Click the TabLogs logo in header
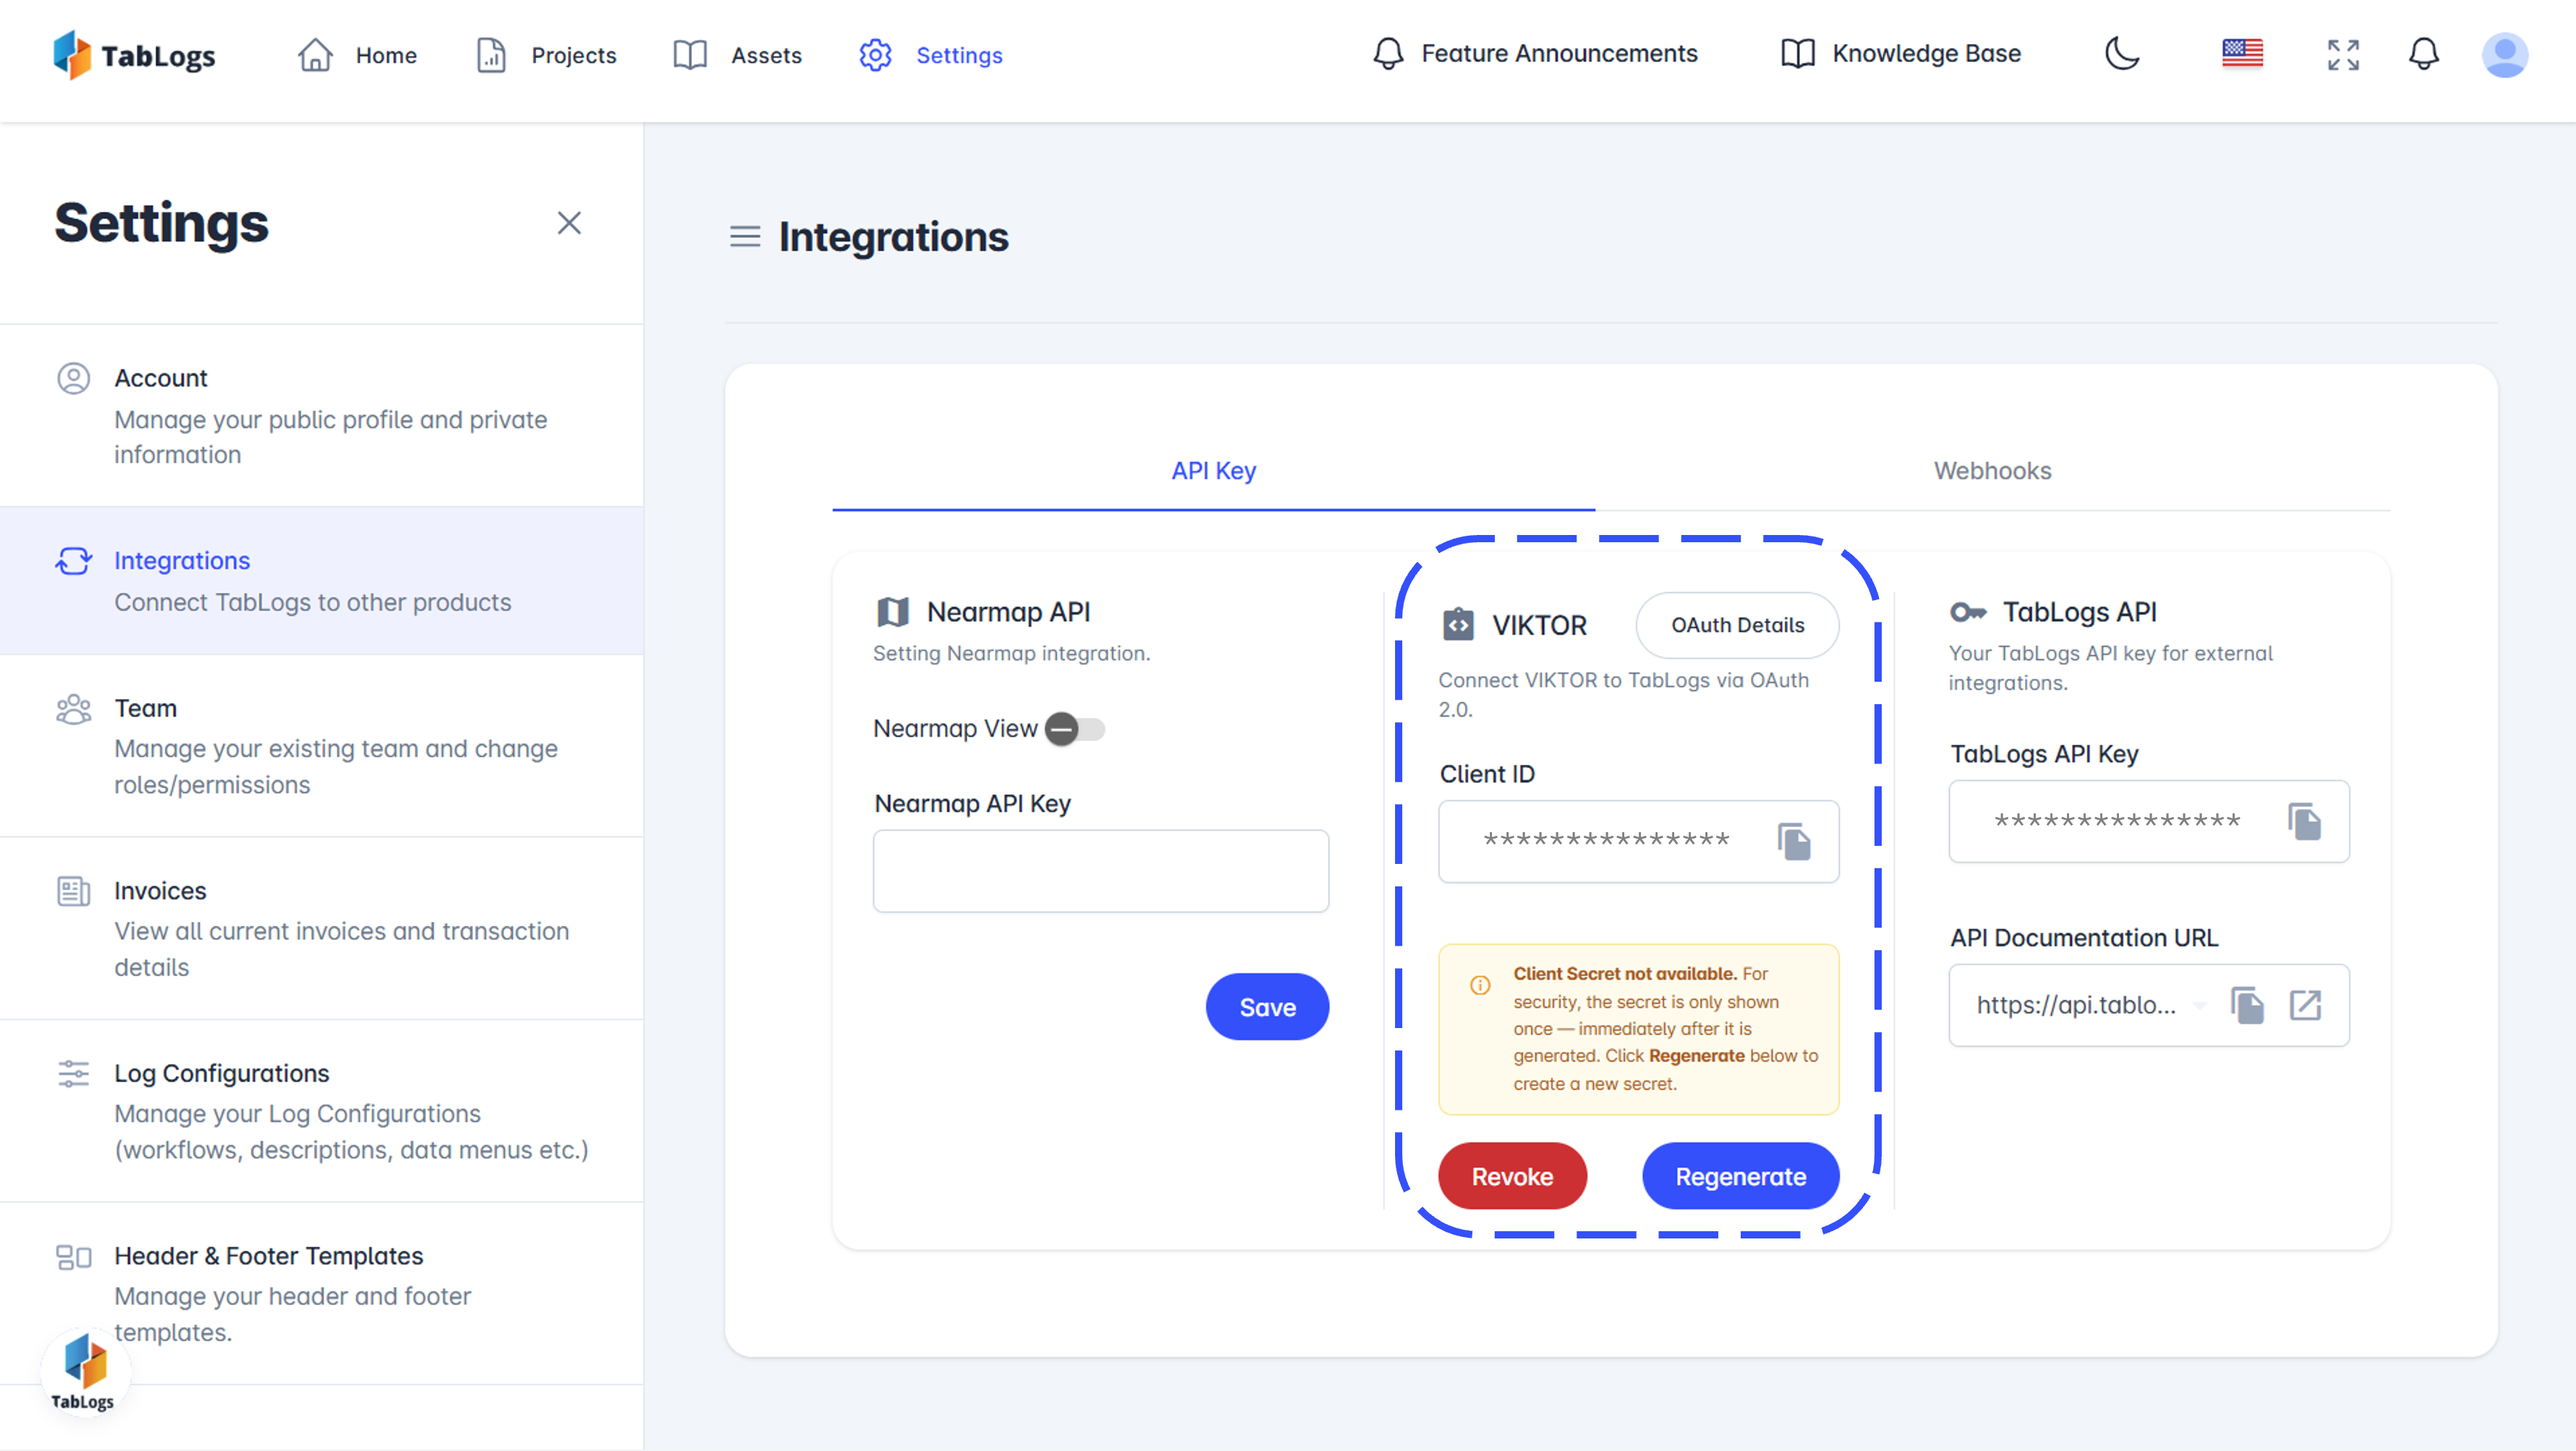The image size is (2576, 1451). (x=134, y=55)
